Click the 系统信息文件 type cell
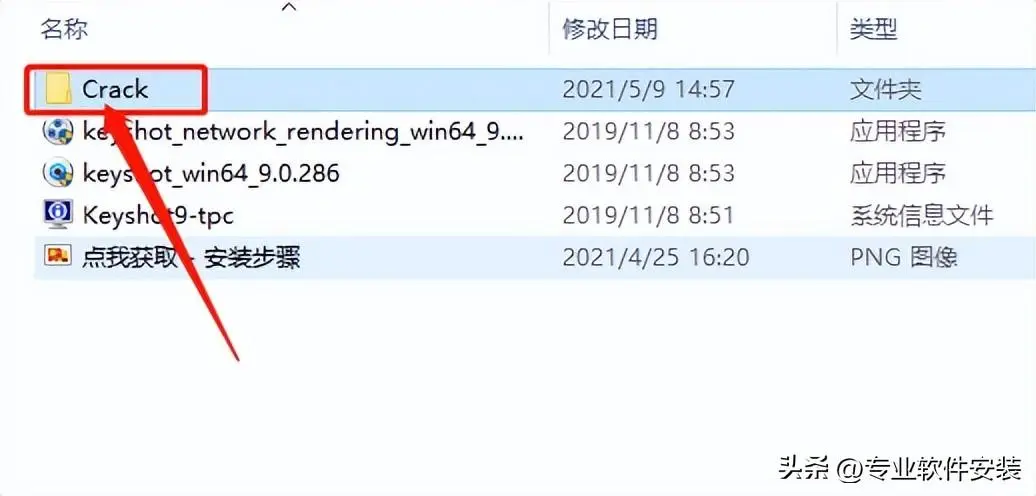The image size is (1036, 496). [922, 215]
